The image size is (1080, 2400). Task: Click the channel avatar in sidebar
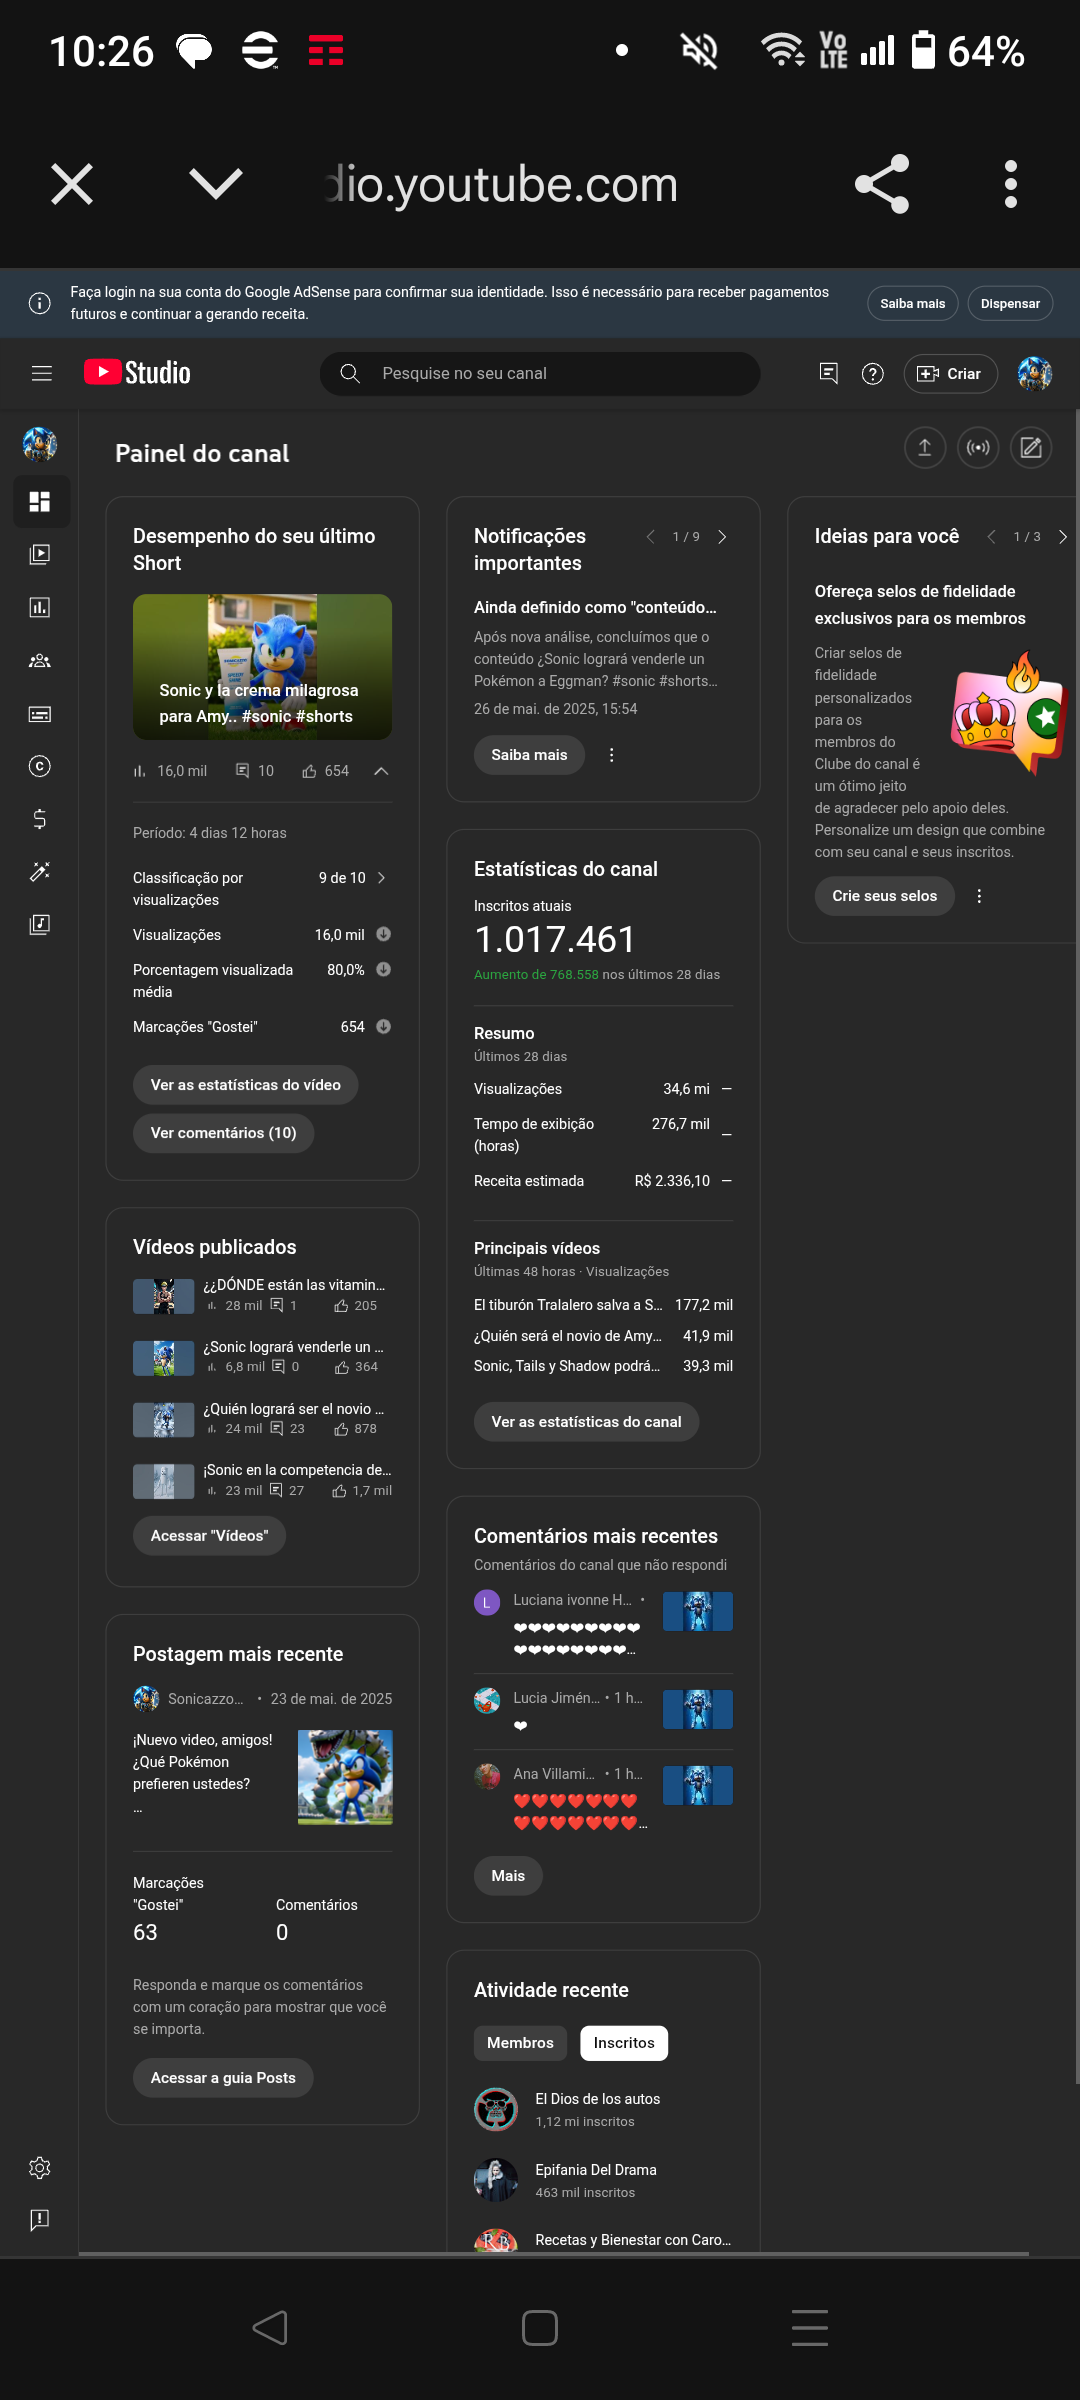tap(40, 443)
